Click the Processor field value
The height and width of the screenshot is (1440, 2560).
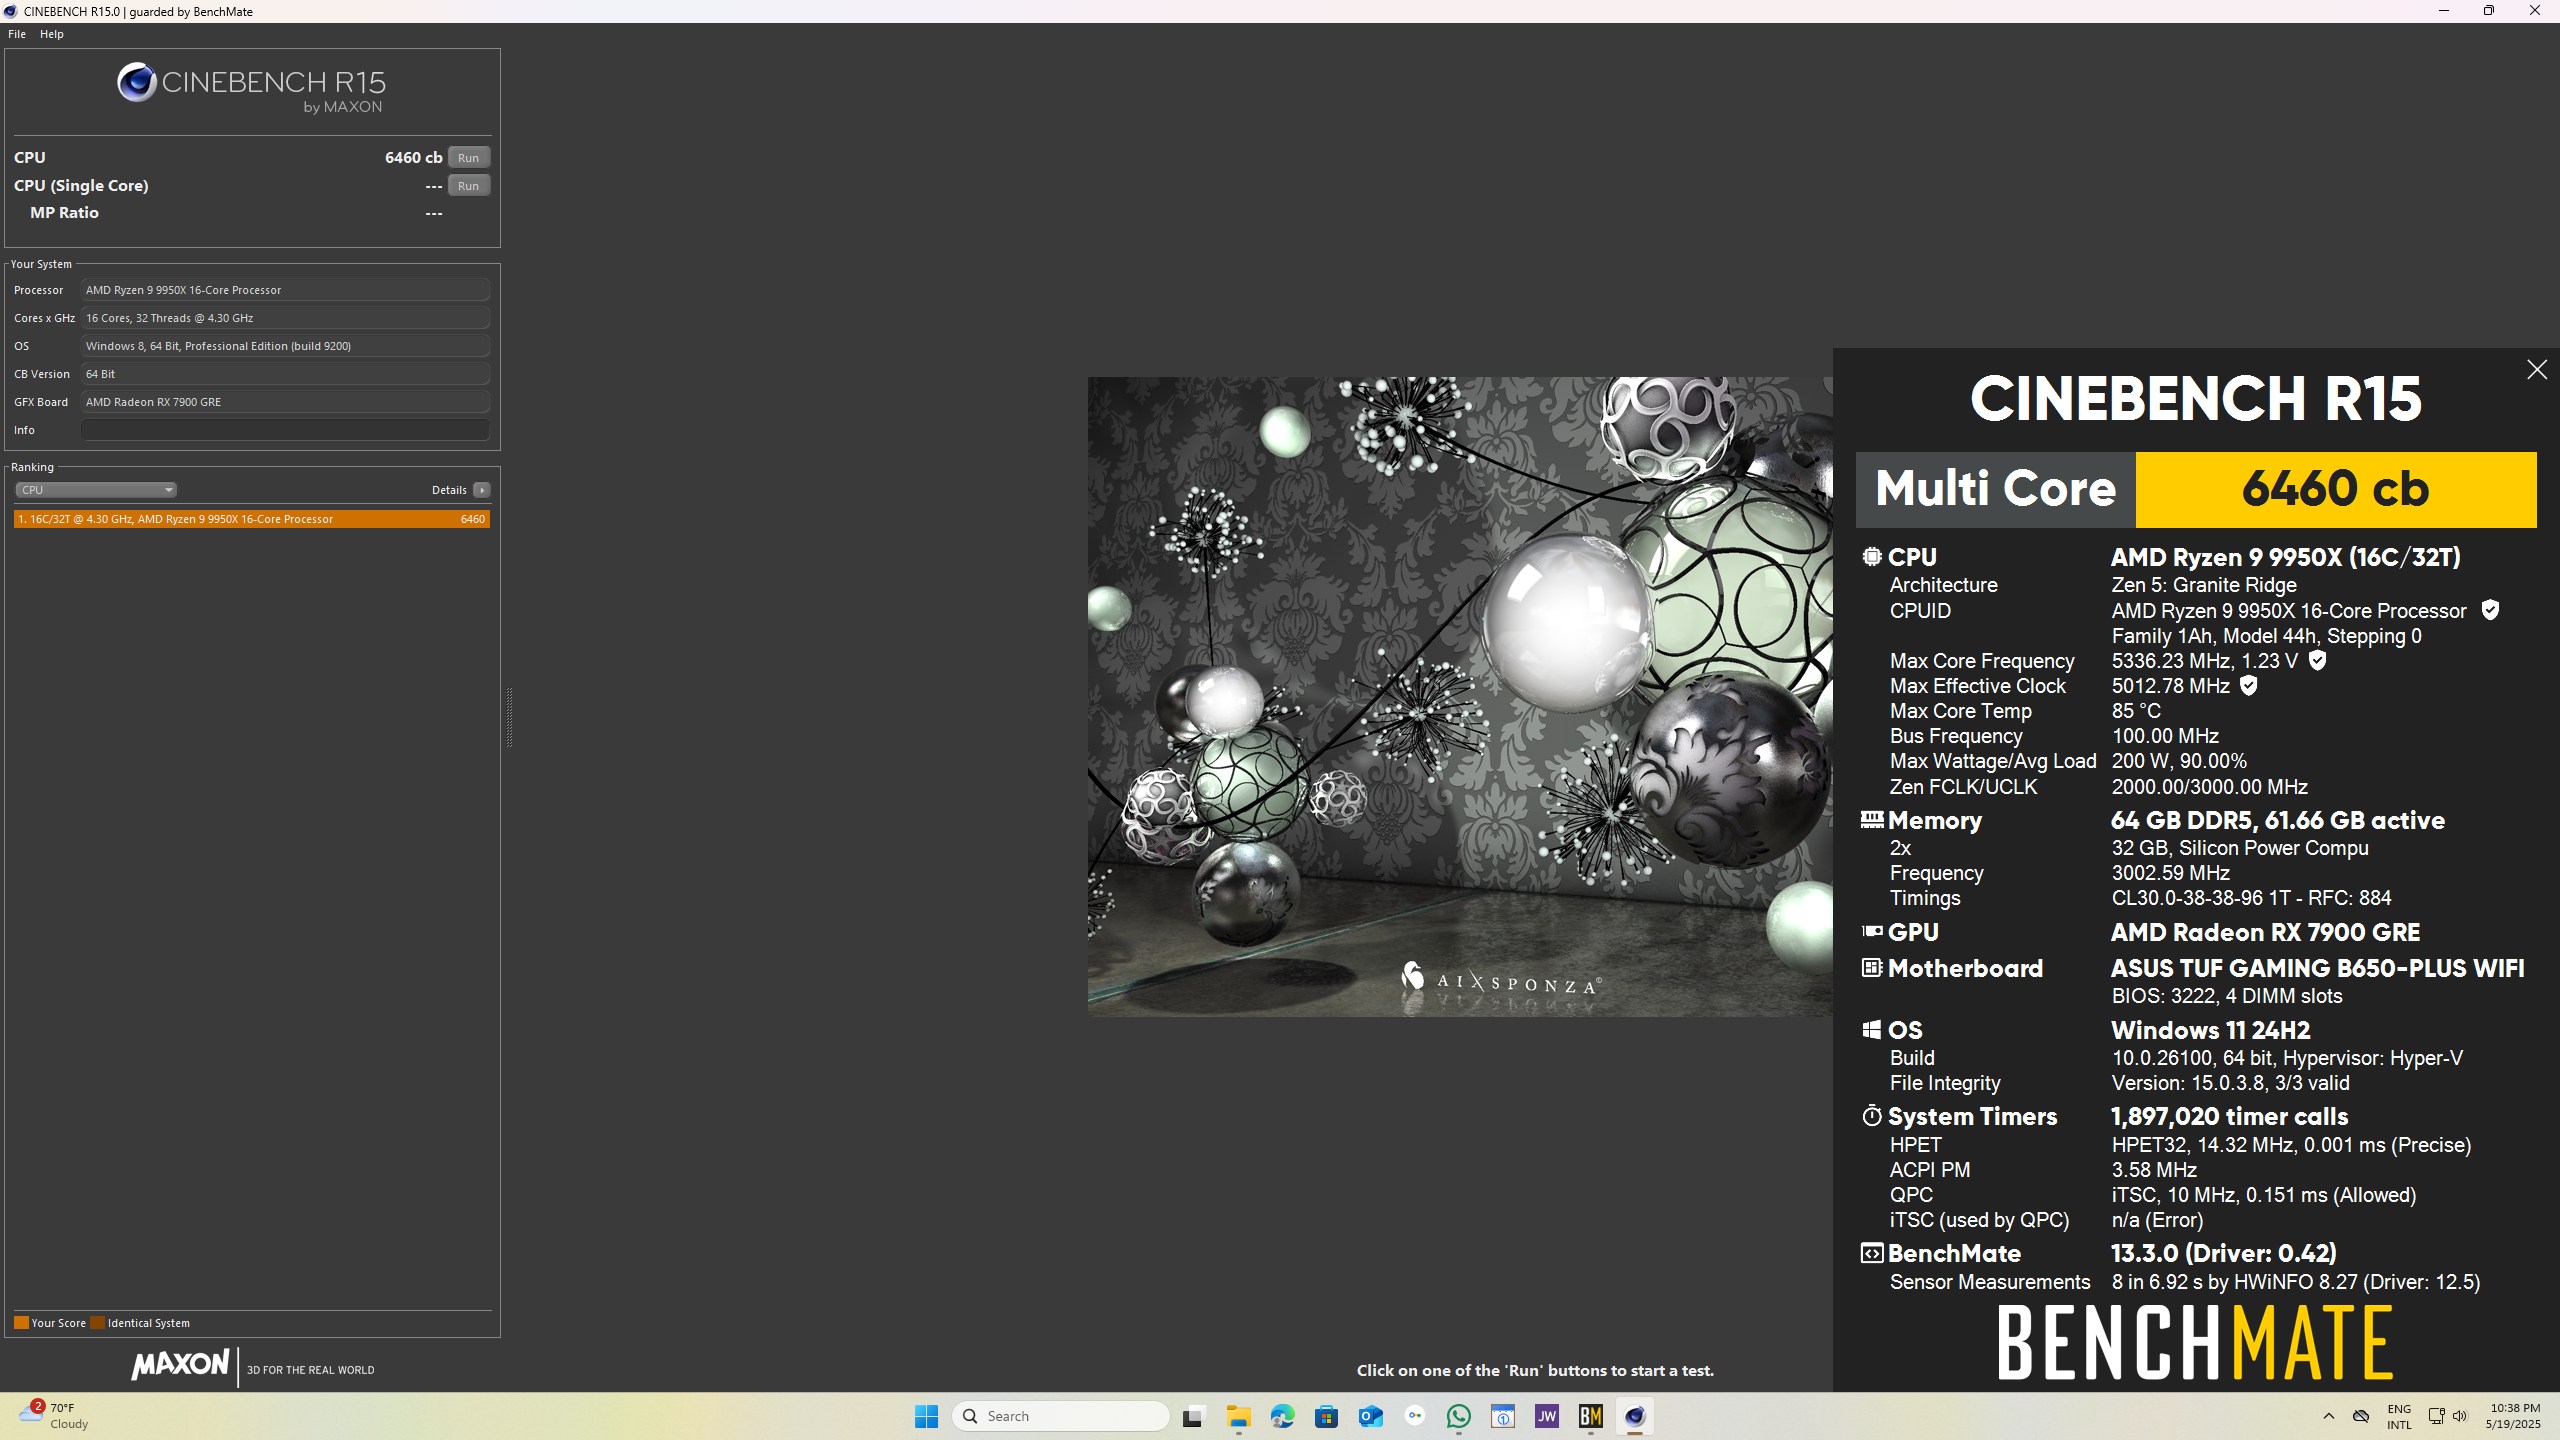tap(285, 290)
